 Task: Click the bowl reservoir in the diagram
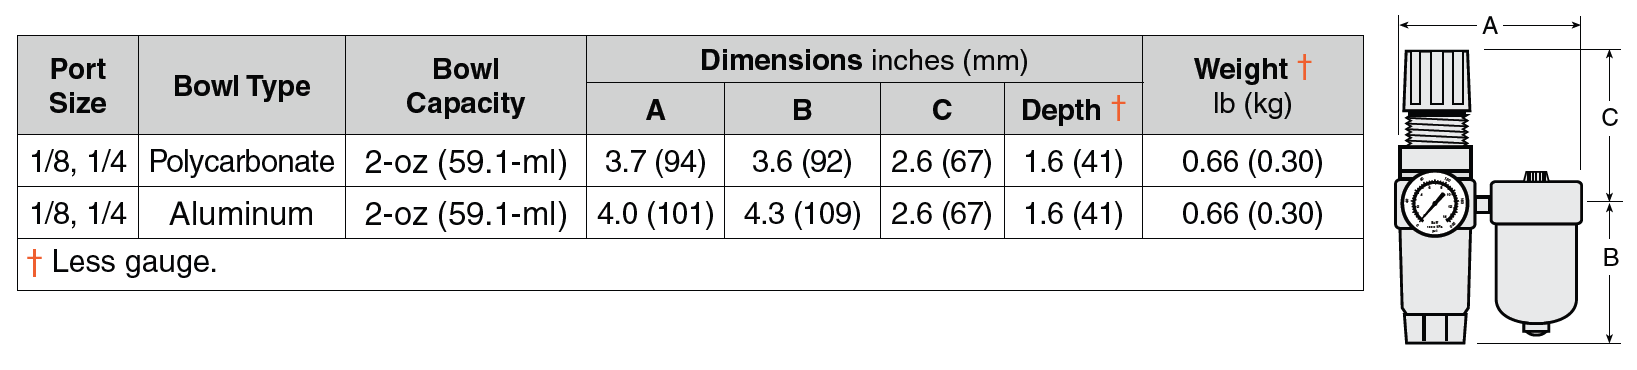click(1536, 255)
